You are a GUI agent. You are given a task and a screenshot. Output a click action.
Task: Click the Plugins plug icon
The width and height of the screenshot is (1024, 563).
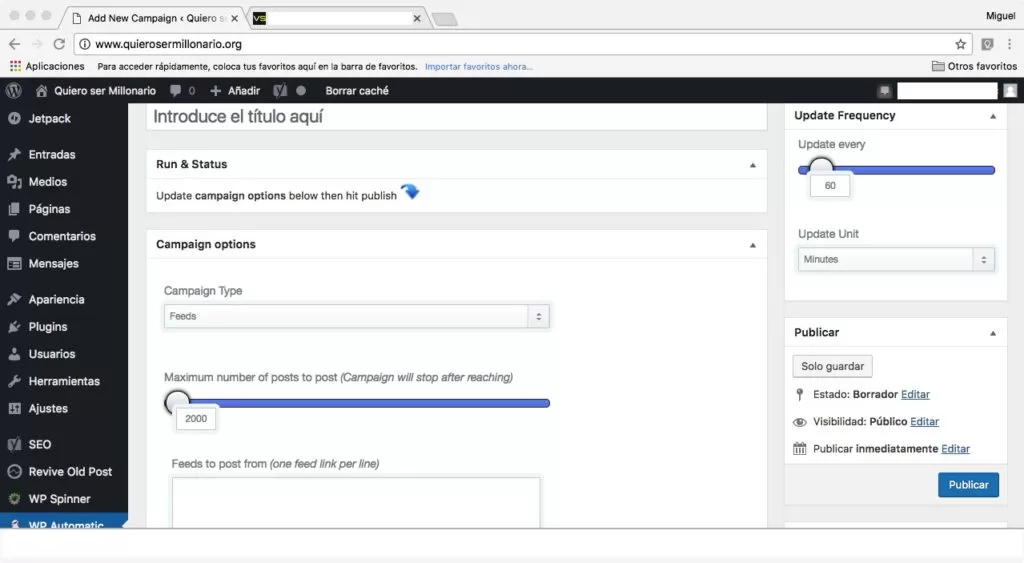point(14,327)
